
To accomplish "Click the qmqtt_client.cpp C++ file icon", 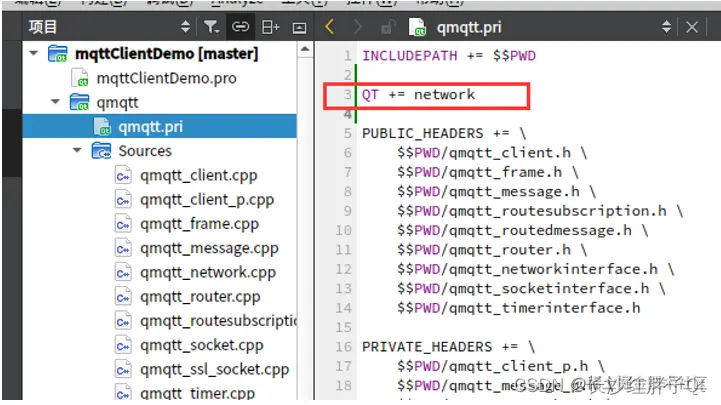I will pos(123,176).
